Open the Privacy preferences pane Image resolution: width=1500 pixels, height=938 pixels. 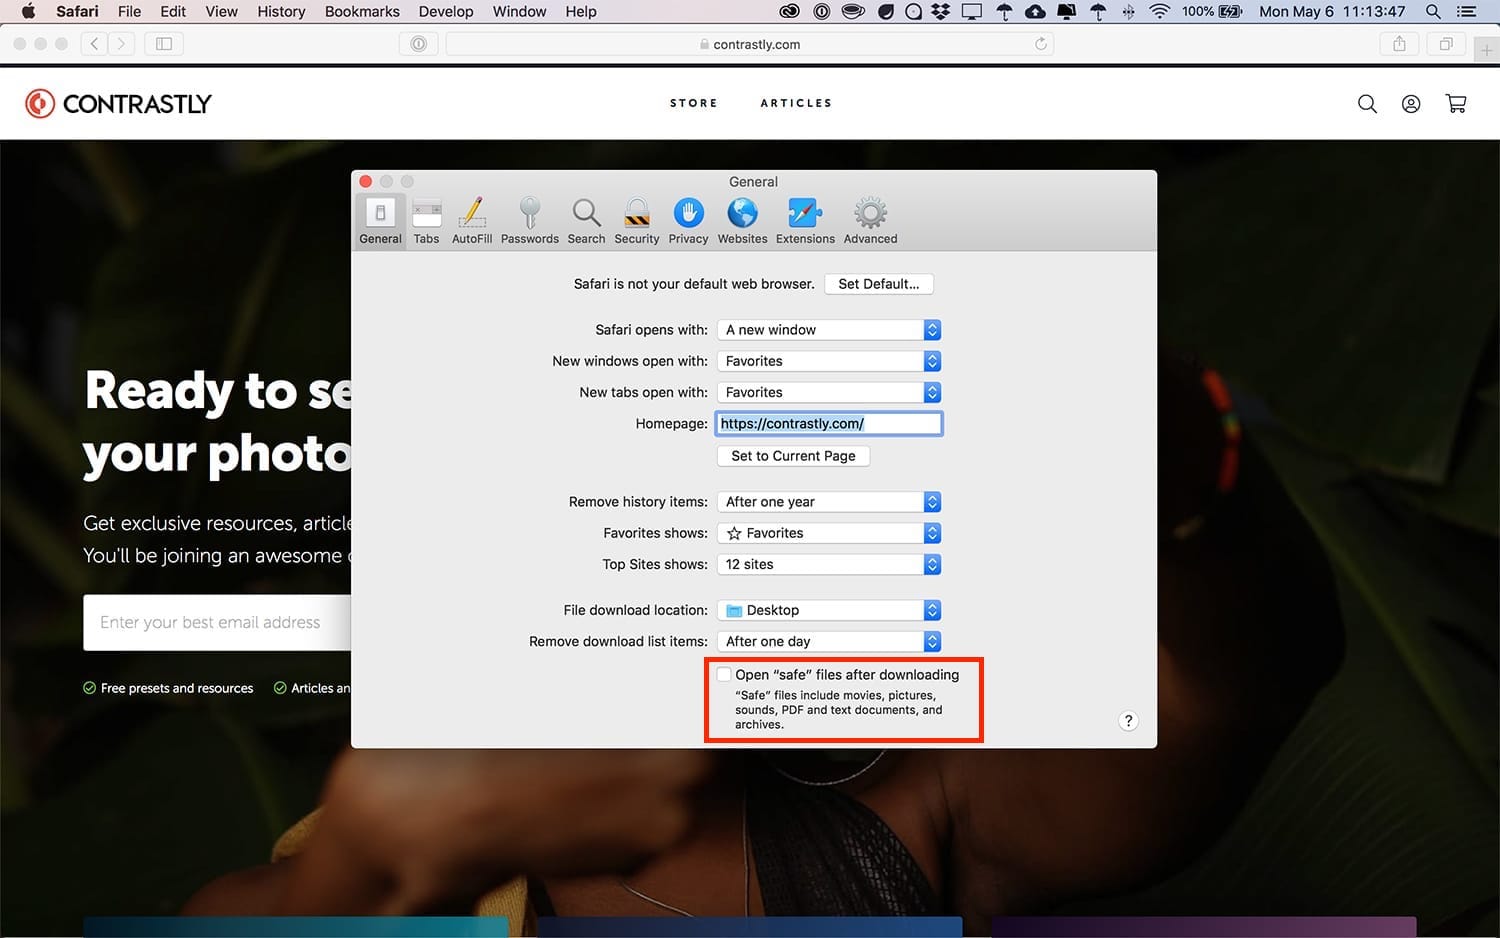(688, 221)
